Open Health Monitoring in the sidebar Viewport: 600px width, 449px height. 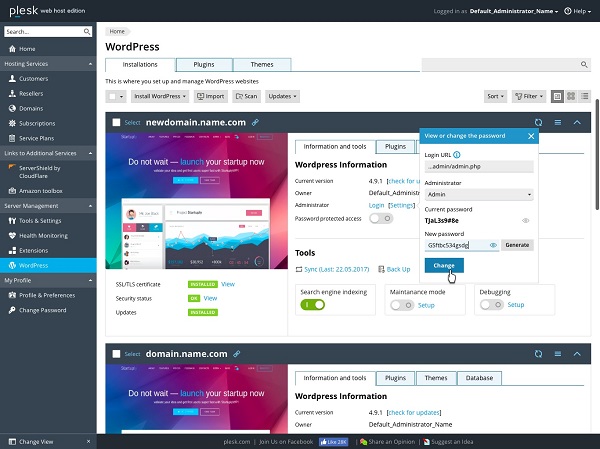(x=47, y=235)
